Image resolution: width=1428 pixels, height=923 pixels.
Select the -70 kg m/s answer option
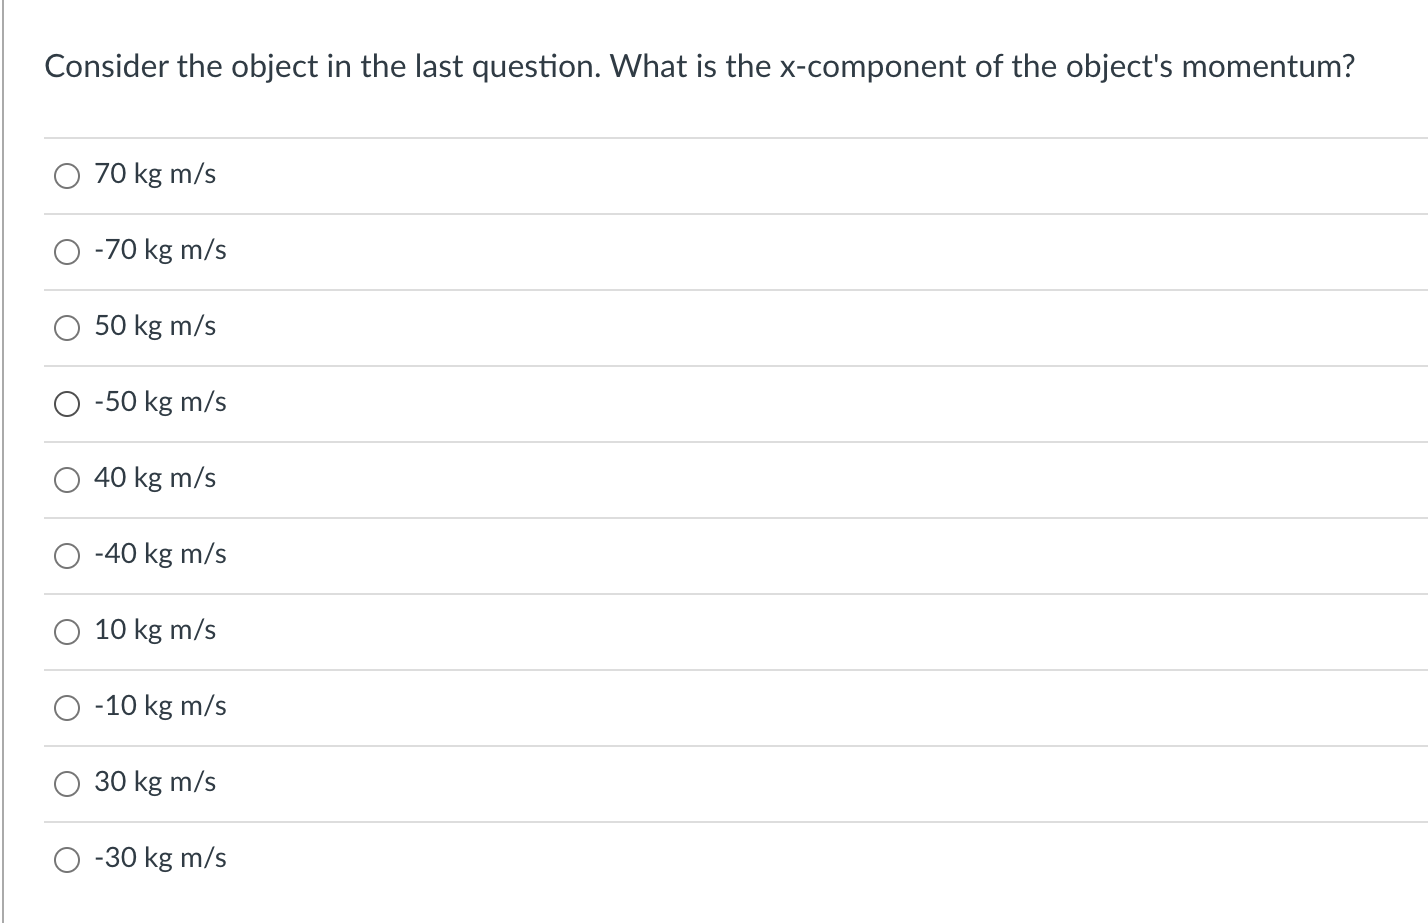160,251
